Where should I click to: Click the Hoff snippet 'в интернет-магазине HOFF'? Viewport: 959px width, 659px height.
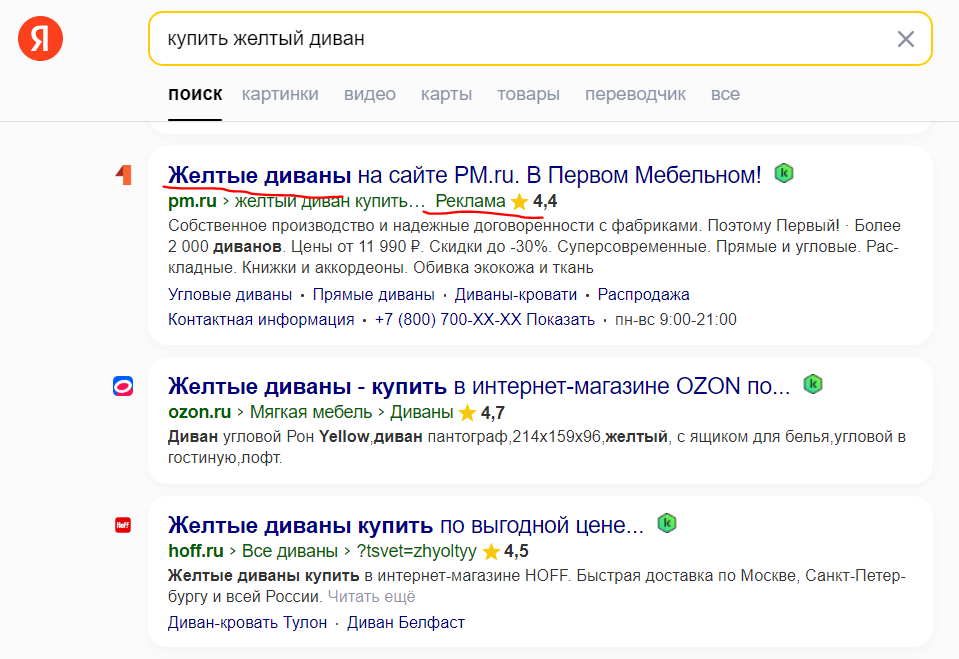pos(466,576)
